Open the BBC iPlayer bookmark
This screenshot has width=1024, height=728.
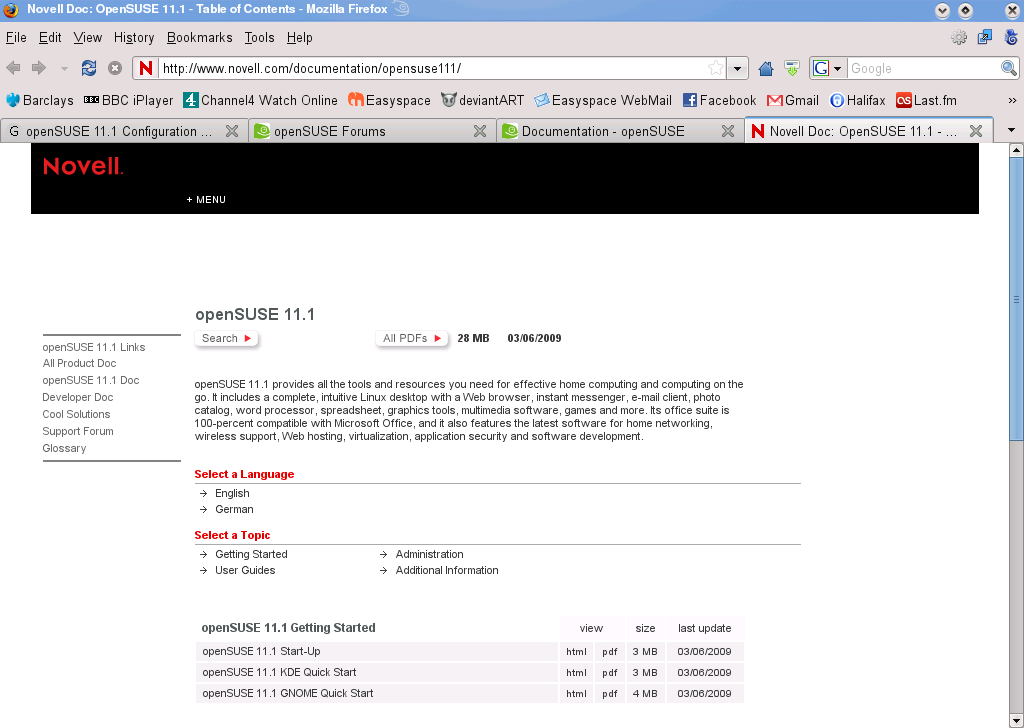pyautogui.click(x=129, y=100)
